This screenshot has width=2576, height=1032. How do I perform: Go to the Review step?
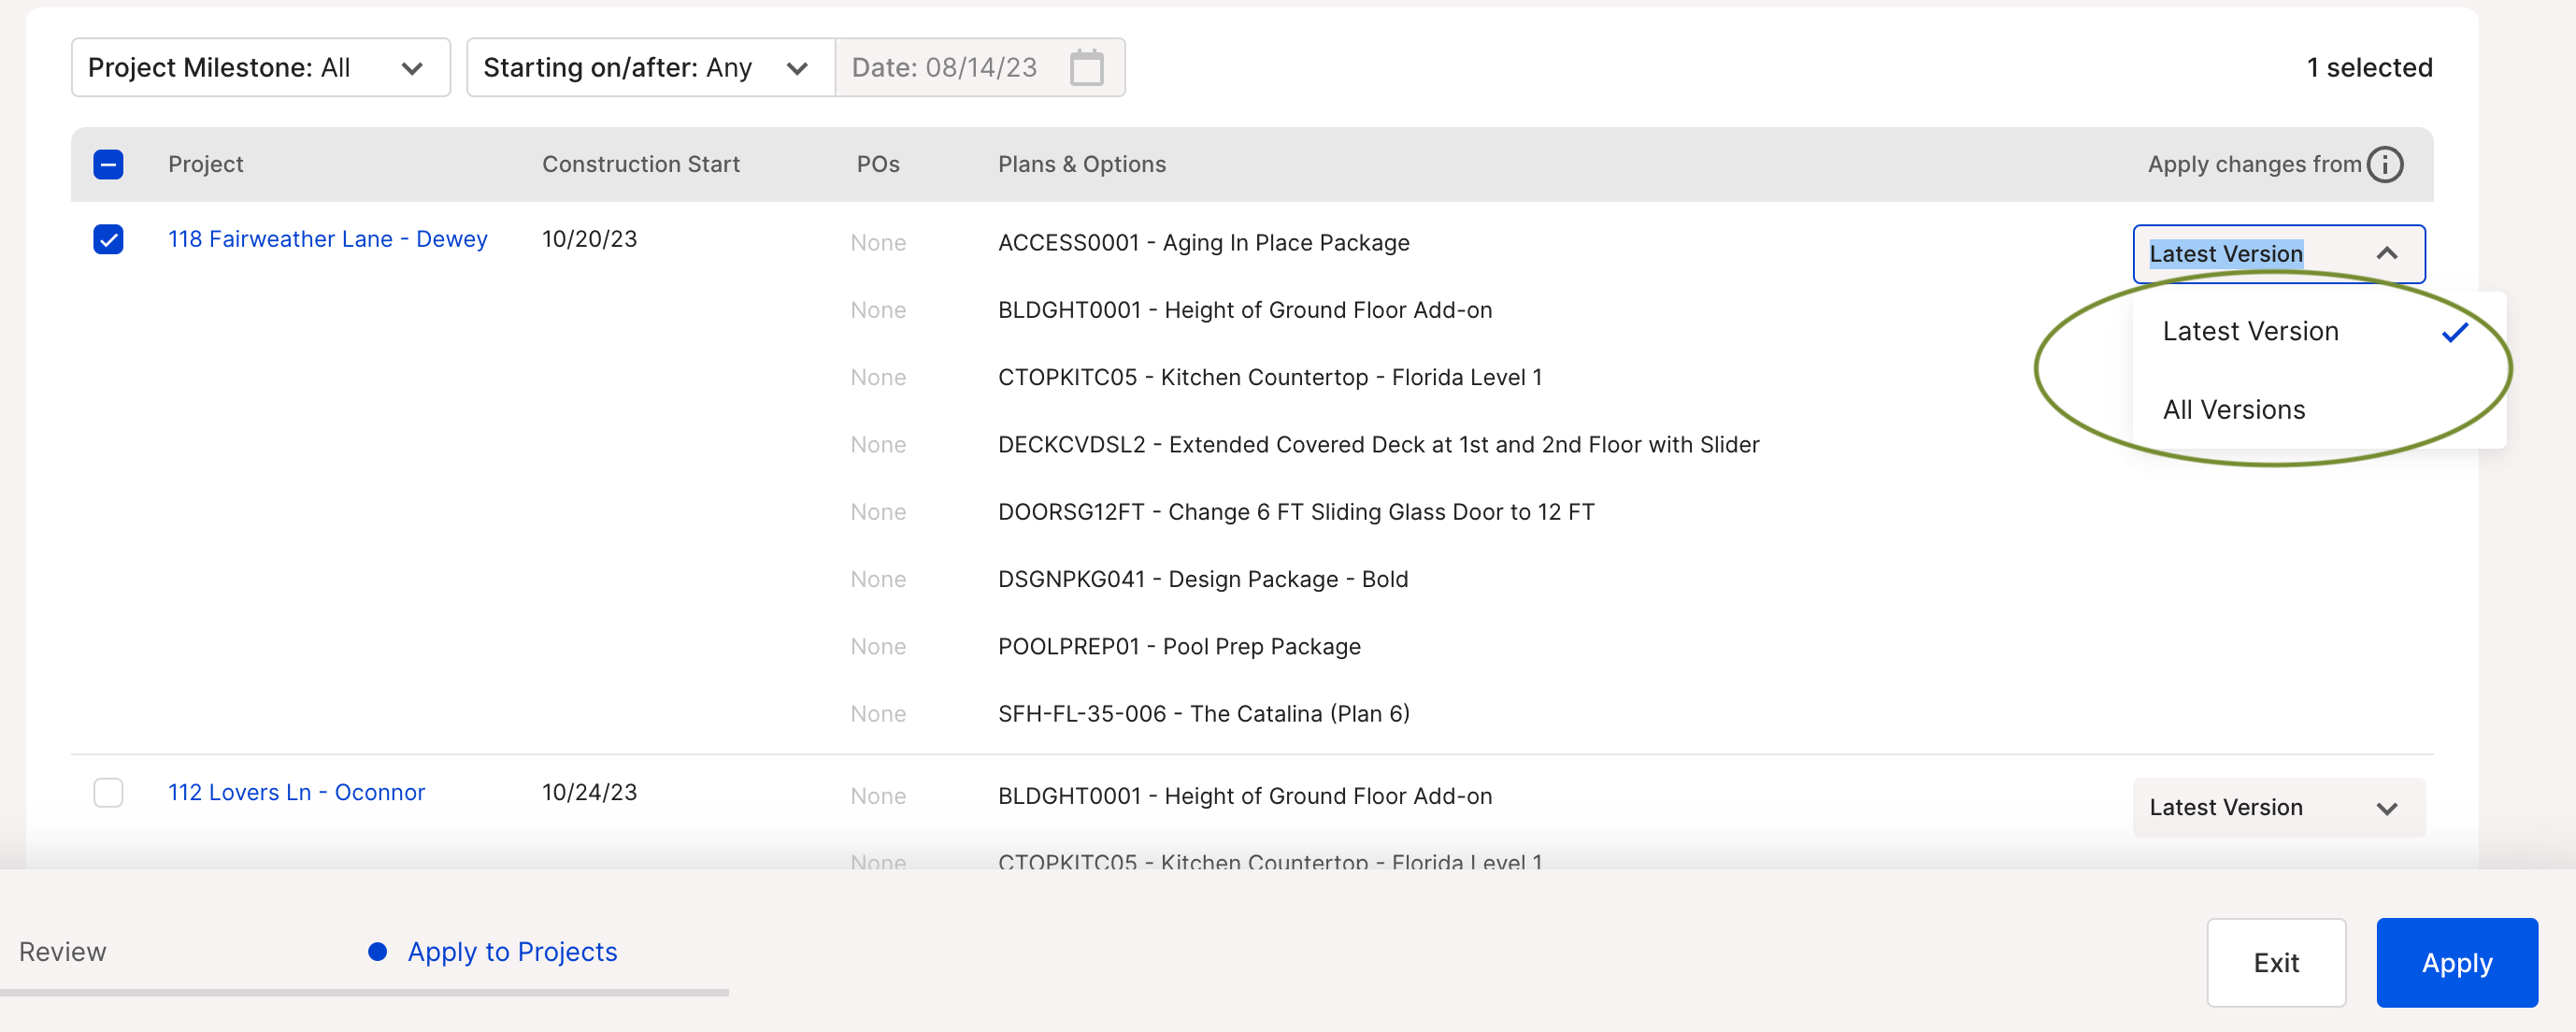[62, 951]
